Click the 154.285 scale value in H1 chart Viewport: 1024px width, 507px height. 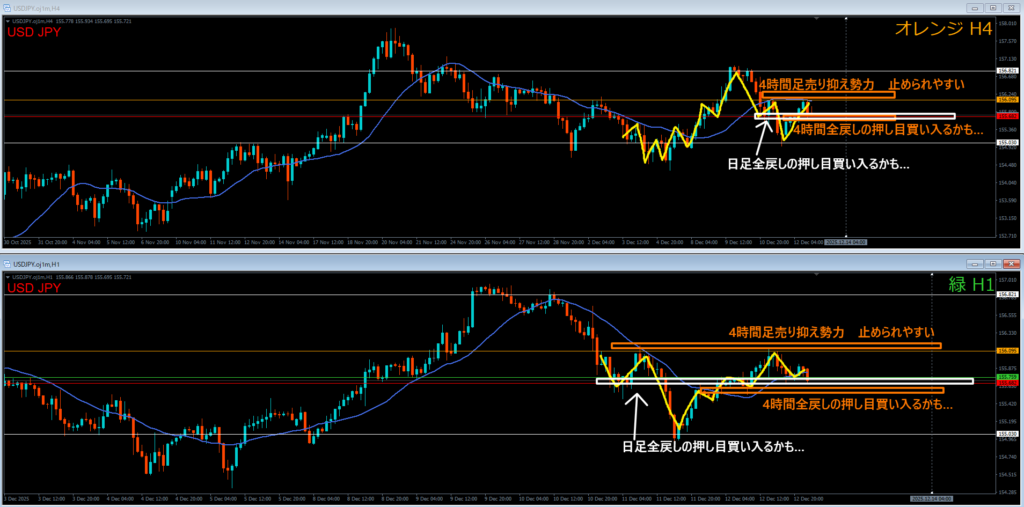pos(1006,491)
